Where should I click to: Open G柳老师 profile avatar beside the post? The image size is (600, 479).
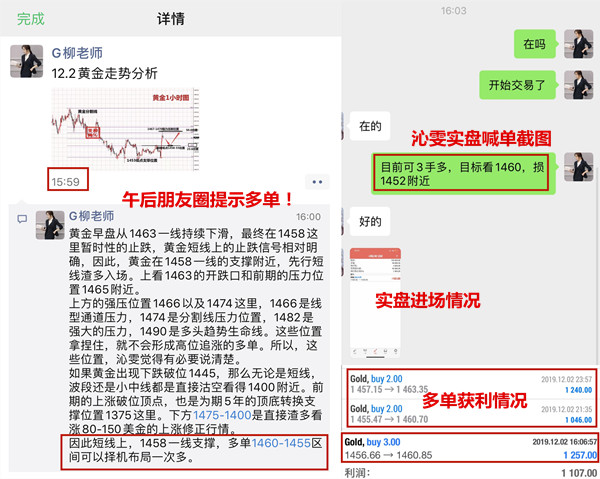pyautogui.click(x=26, y=61)
